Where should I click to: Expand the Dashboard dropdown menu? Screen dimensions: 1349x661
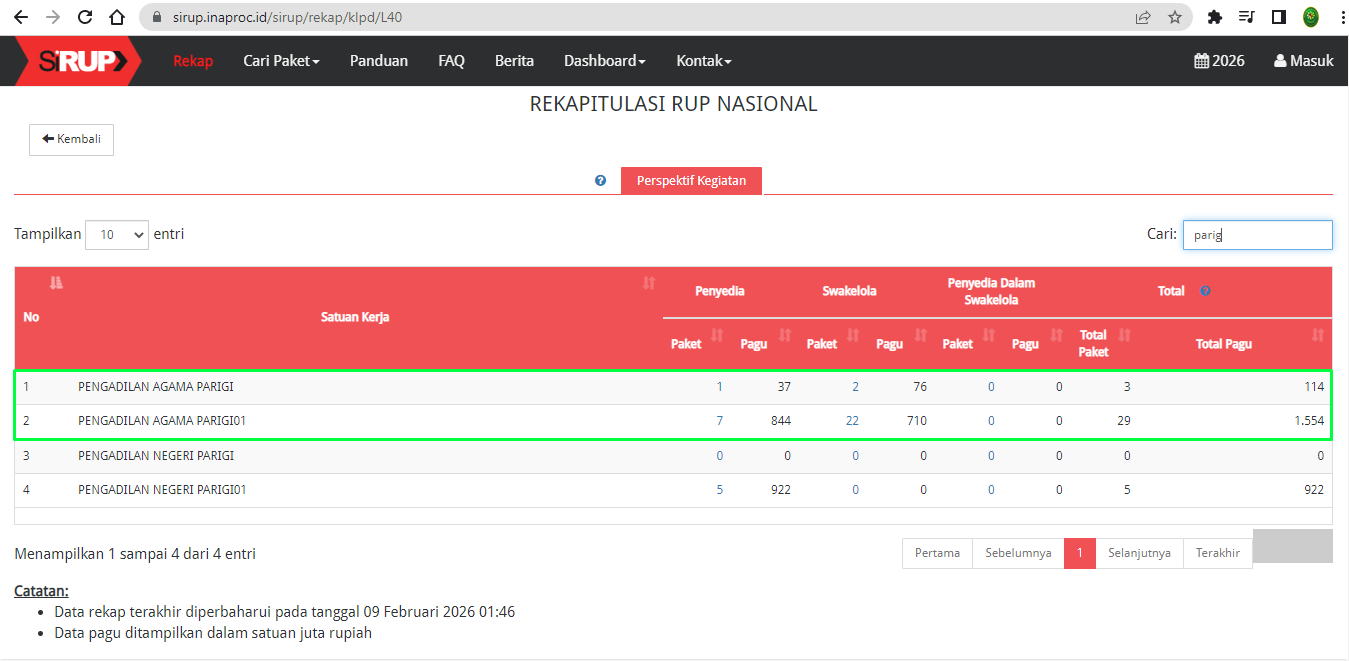pyautogui.click(x=604, y=61)
